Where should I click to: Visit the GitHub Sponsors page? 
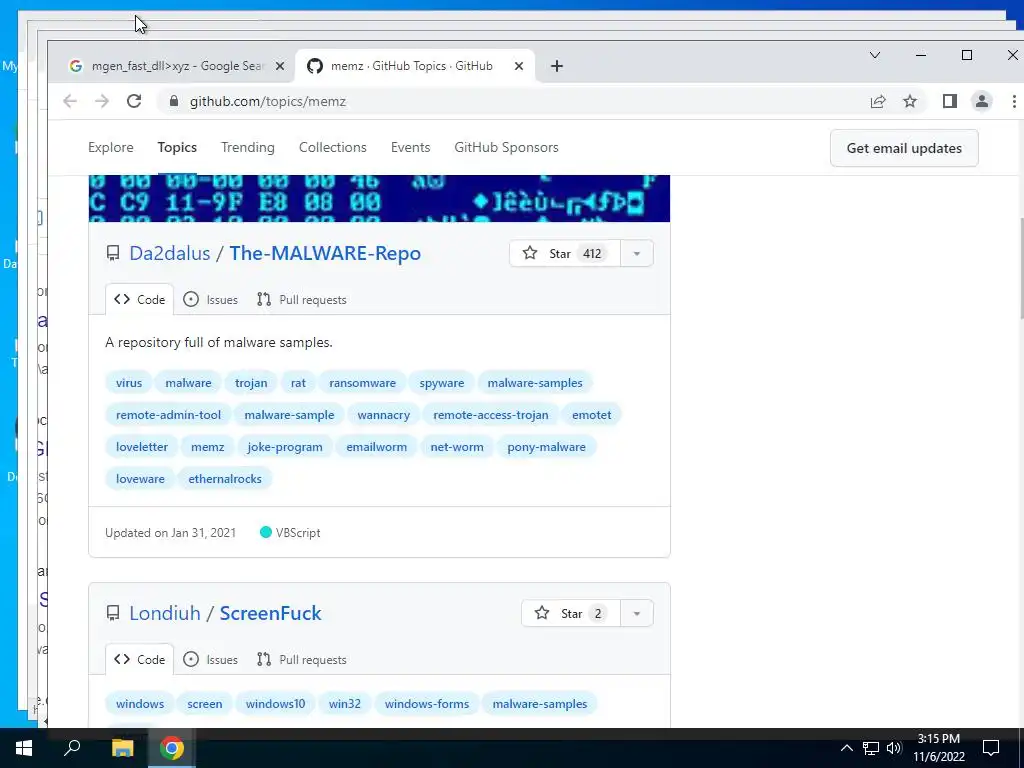click(x=506, y=148)
